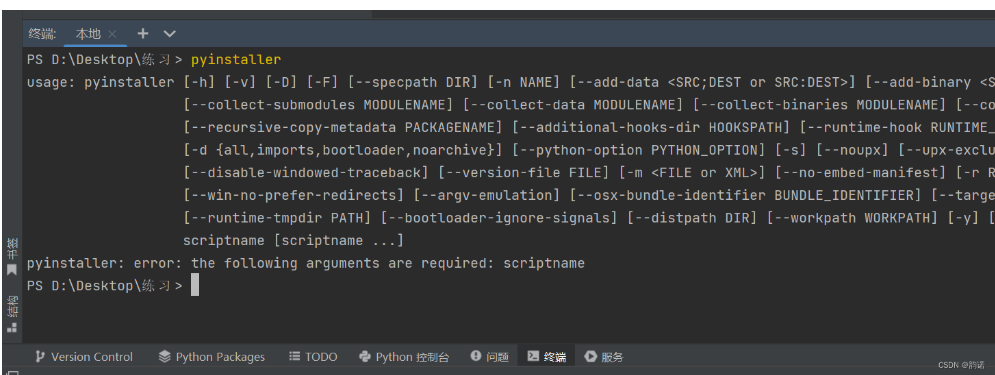Add a new terminal session with plus
995x375 pixels.
click(x=143, y=34)
